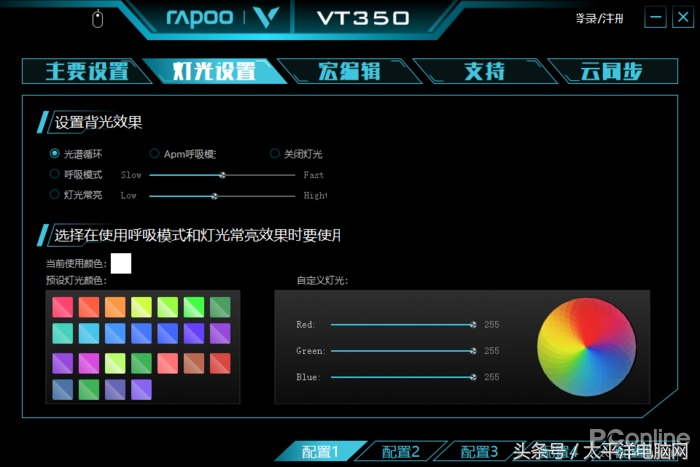Image resolution: width=700 pixels, height=467 pixels.
Task: Click the Low–High brightness slider handle
Action: tap(214, 196)
